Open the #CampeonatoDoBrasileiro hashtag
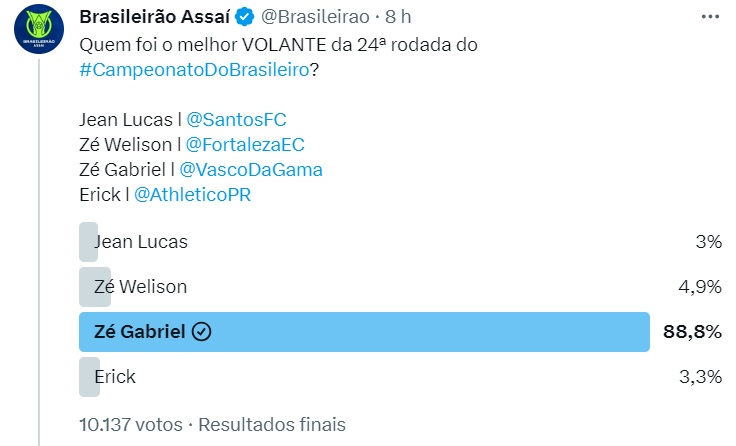This screenshot has height=446, width=736. (193, 71)
